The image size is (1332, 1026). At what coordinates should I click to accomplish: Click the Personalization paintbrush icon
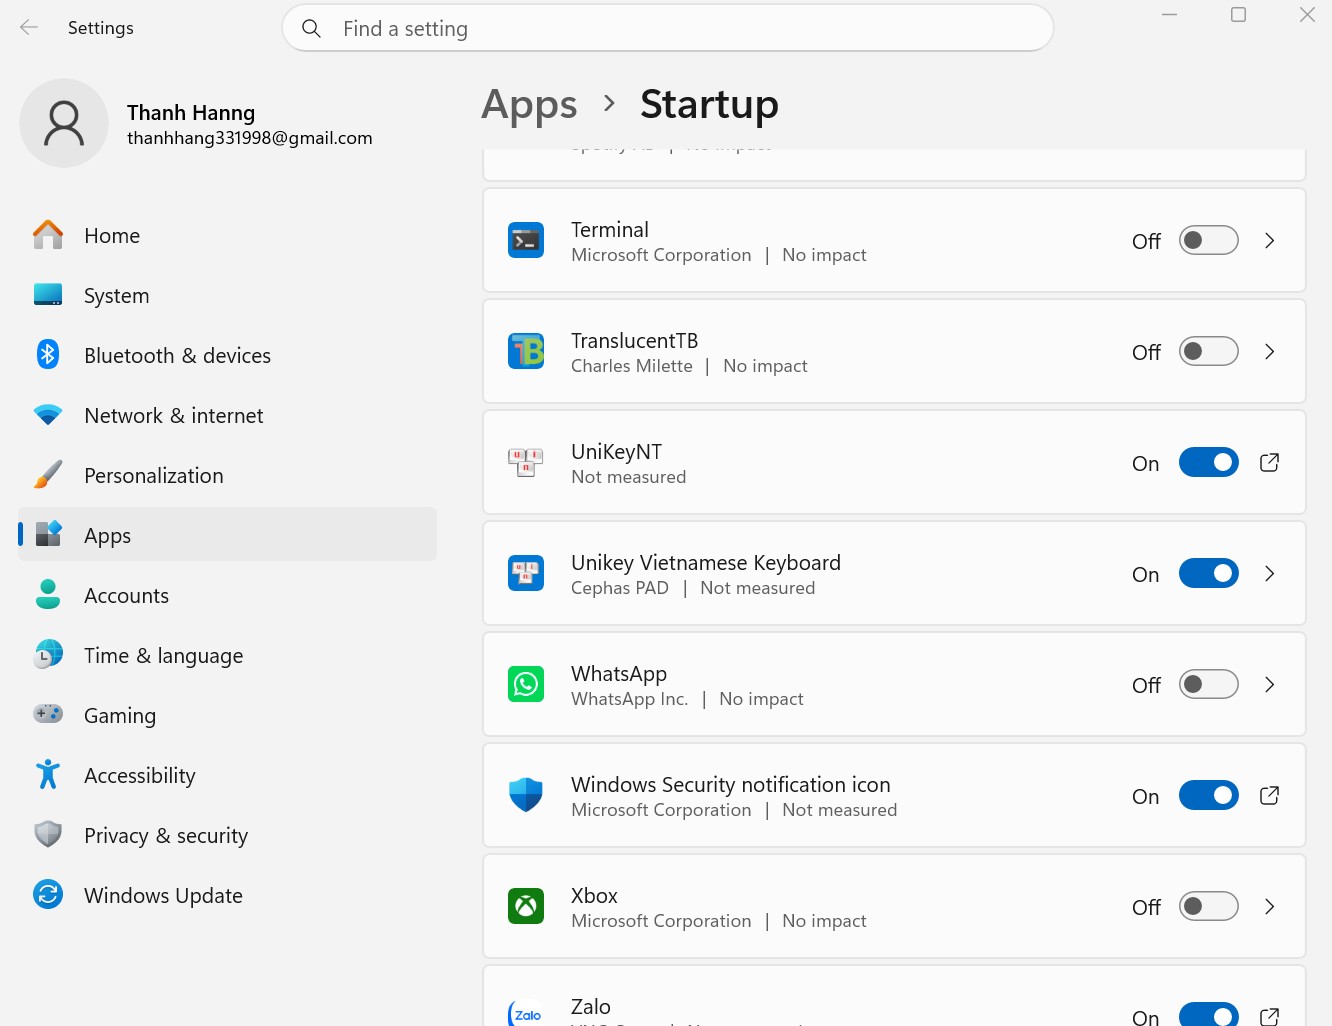[x=48, y=475]
